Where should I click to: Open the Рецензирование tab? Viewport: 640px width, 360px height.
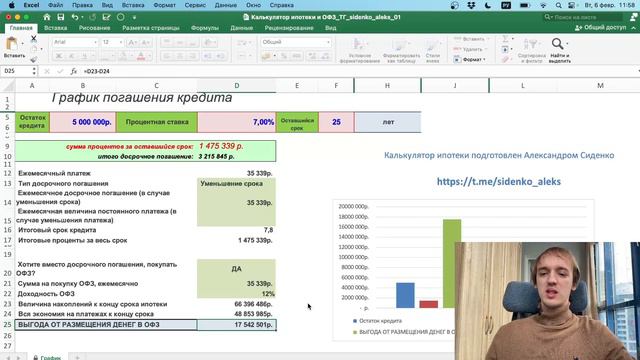[289, 28]
